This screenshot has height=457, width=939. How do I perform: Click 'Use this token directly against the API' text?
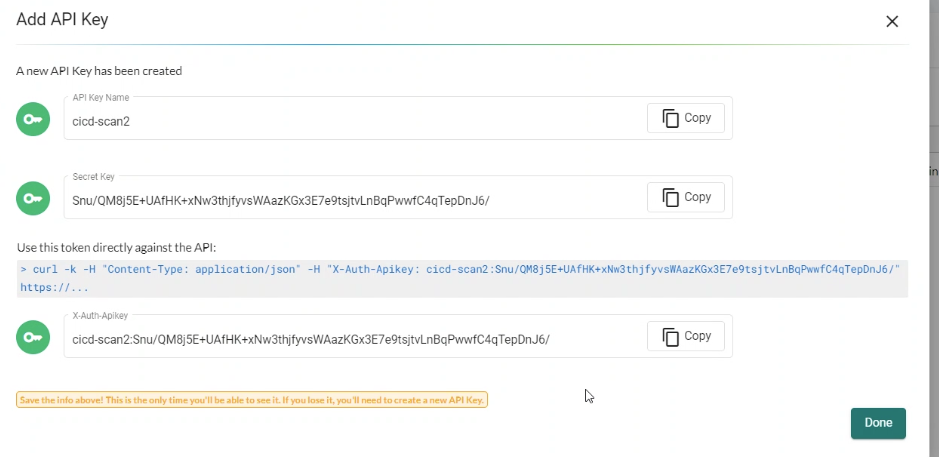pos(116,247)
